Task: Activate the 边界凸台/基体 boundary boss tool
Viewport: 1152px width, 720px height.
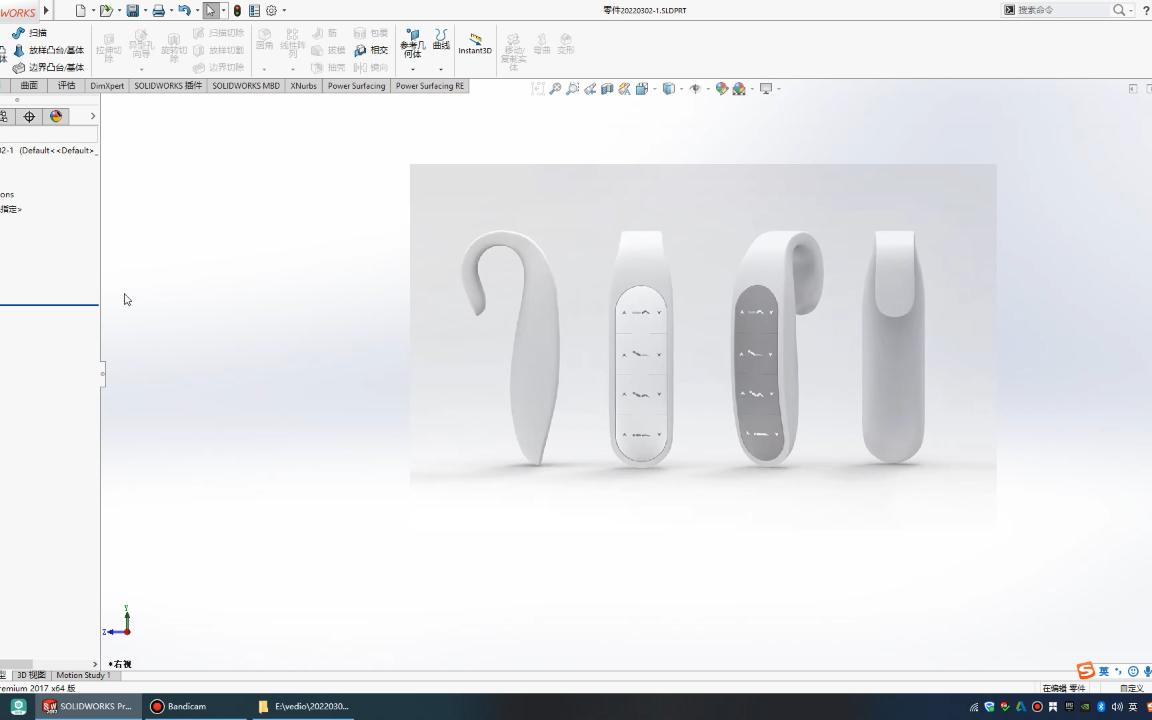Action: (x=50, y=66)
